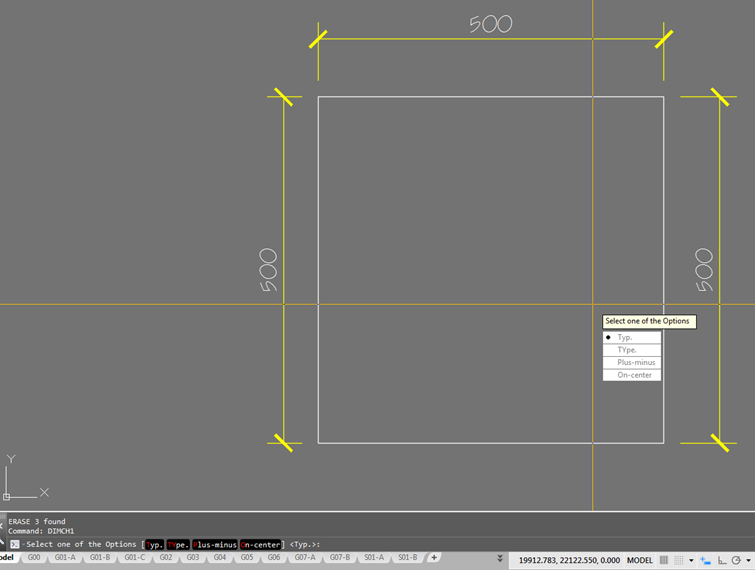The image size is (755, 570).
Task: Toggle snap mode in status bar
Action: [x=678, y=560]
